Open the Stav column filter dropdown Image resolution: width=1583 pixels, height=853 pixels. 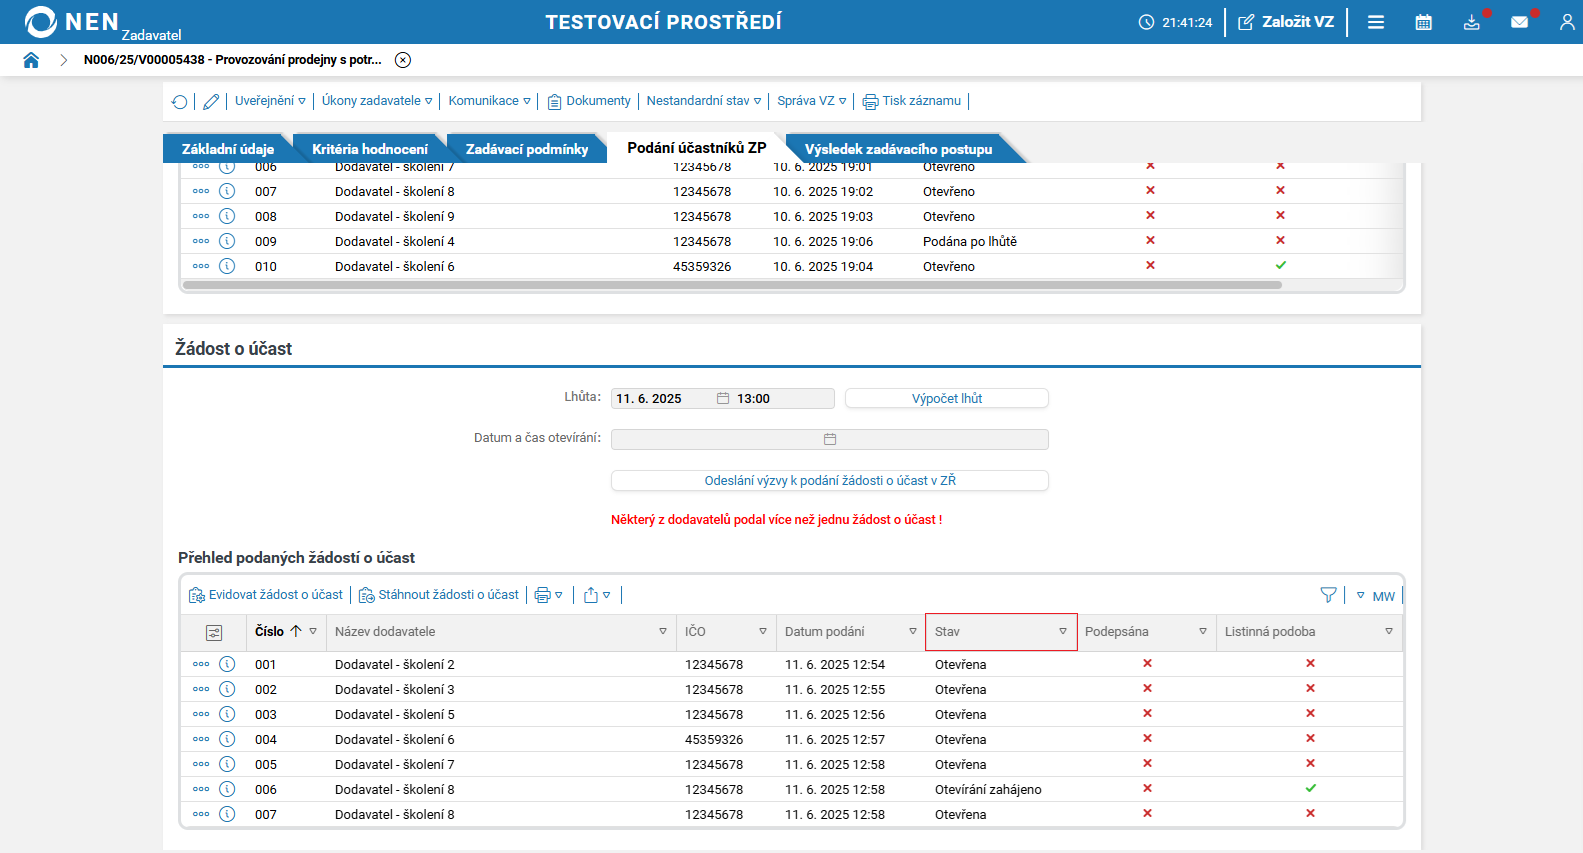(x=1063, y=632)
